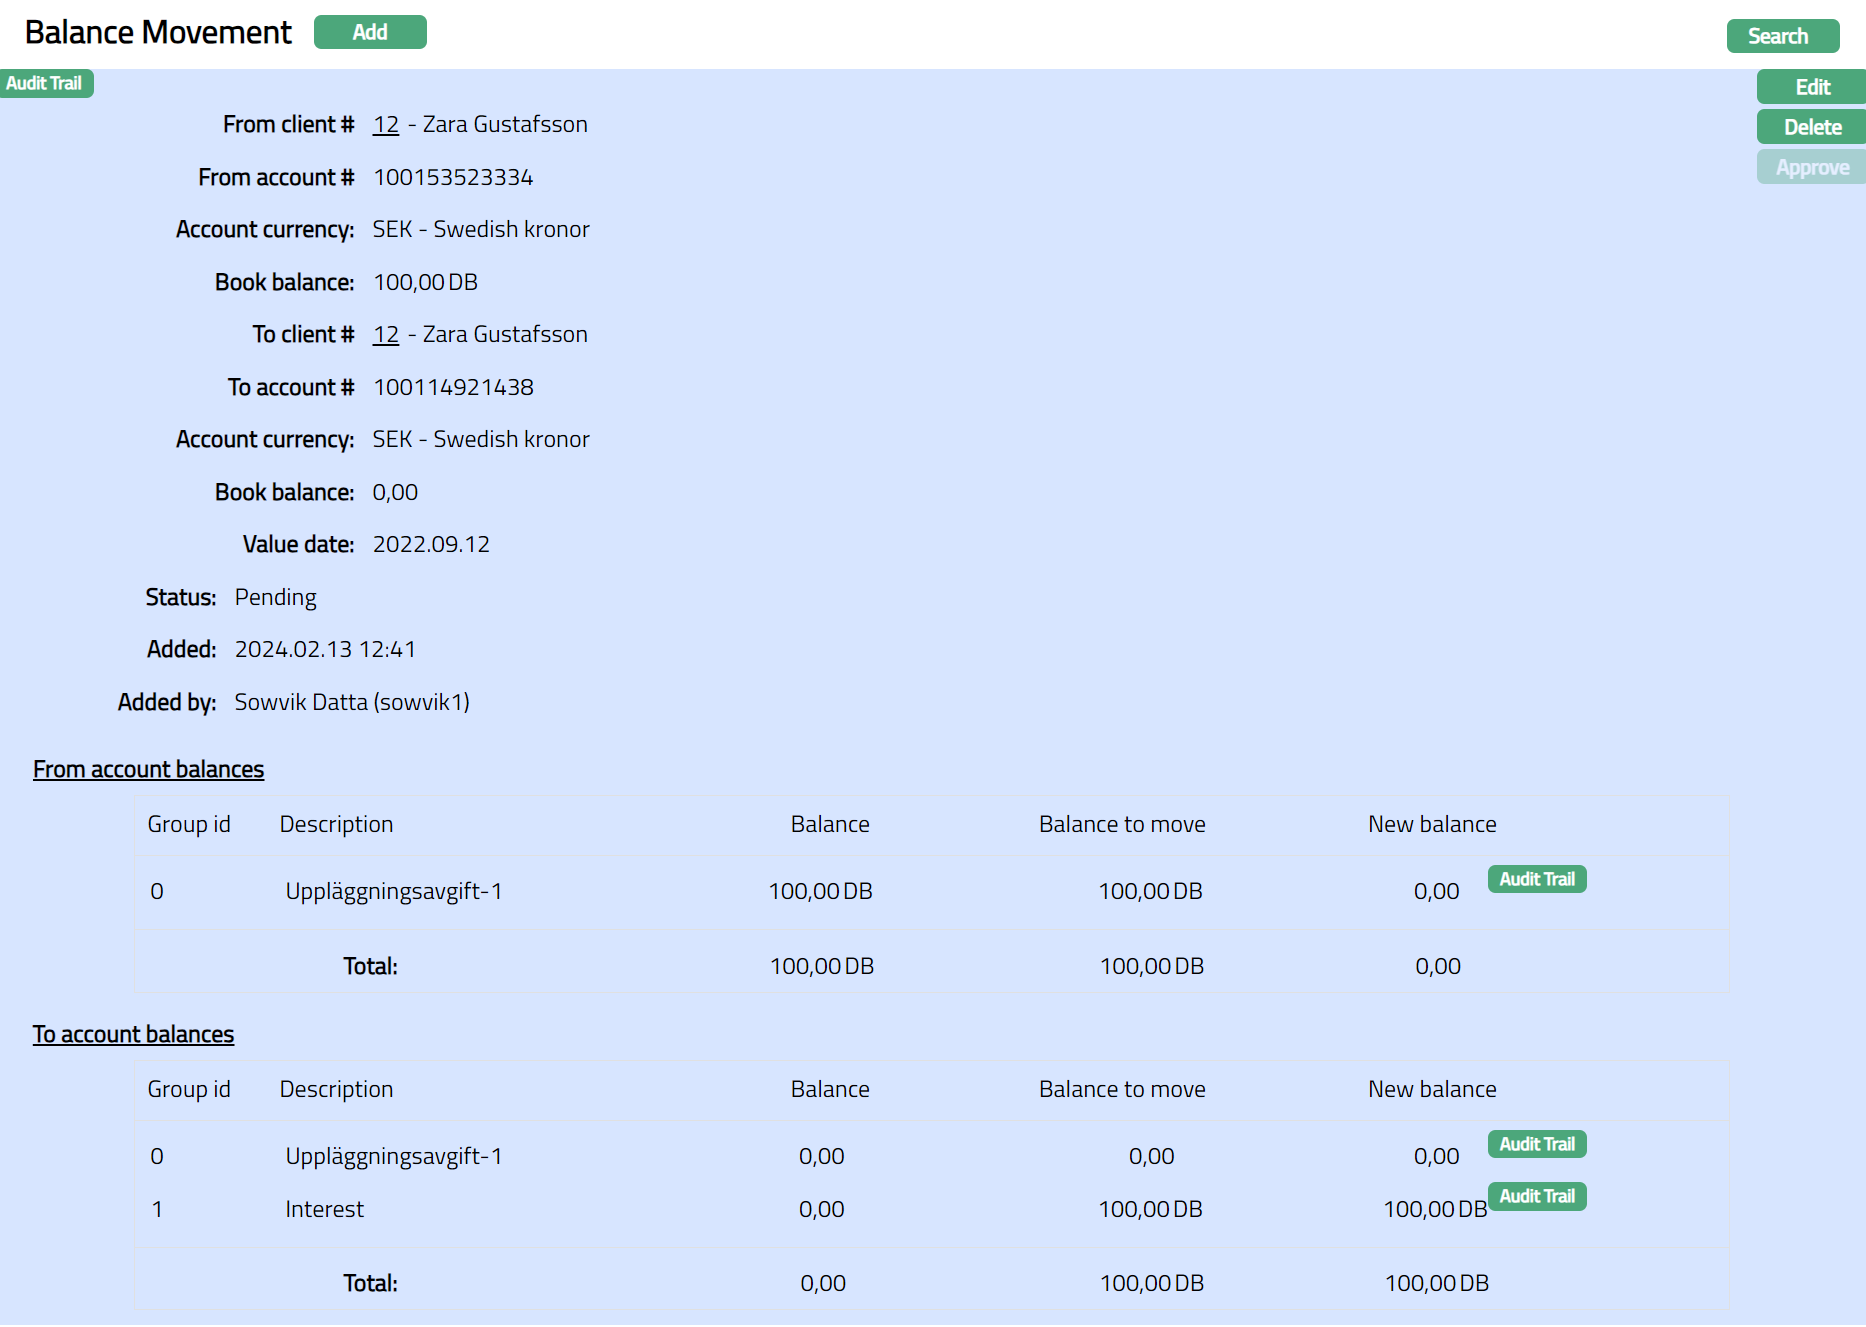Select the From account number 100153523334
The width and height of the screenshot is (1866, 1327).
(x=453, y=178)
